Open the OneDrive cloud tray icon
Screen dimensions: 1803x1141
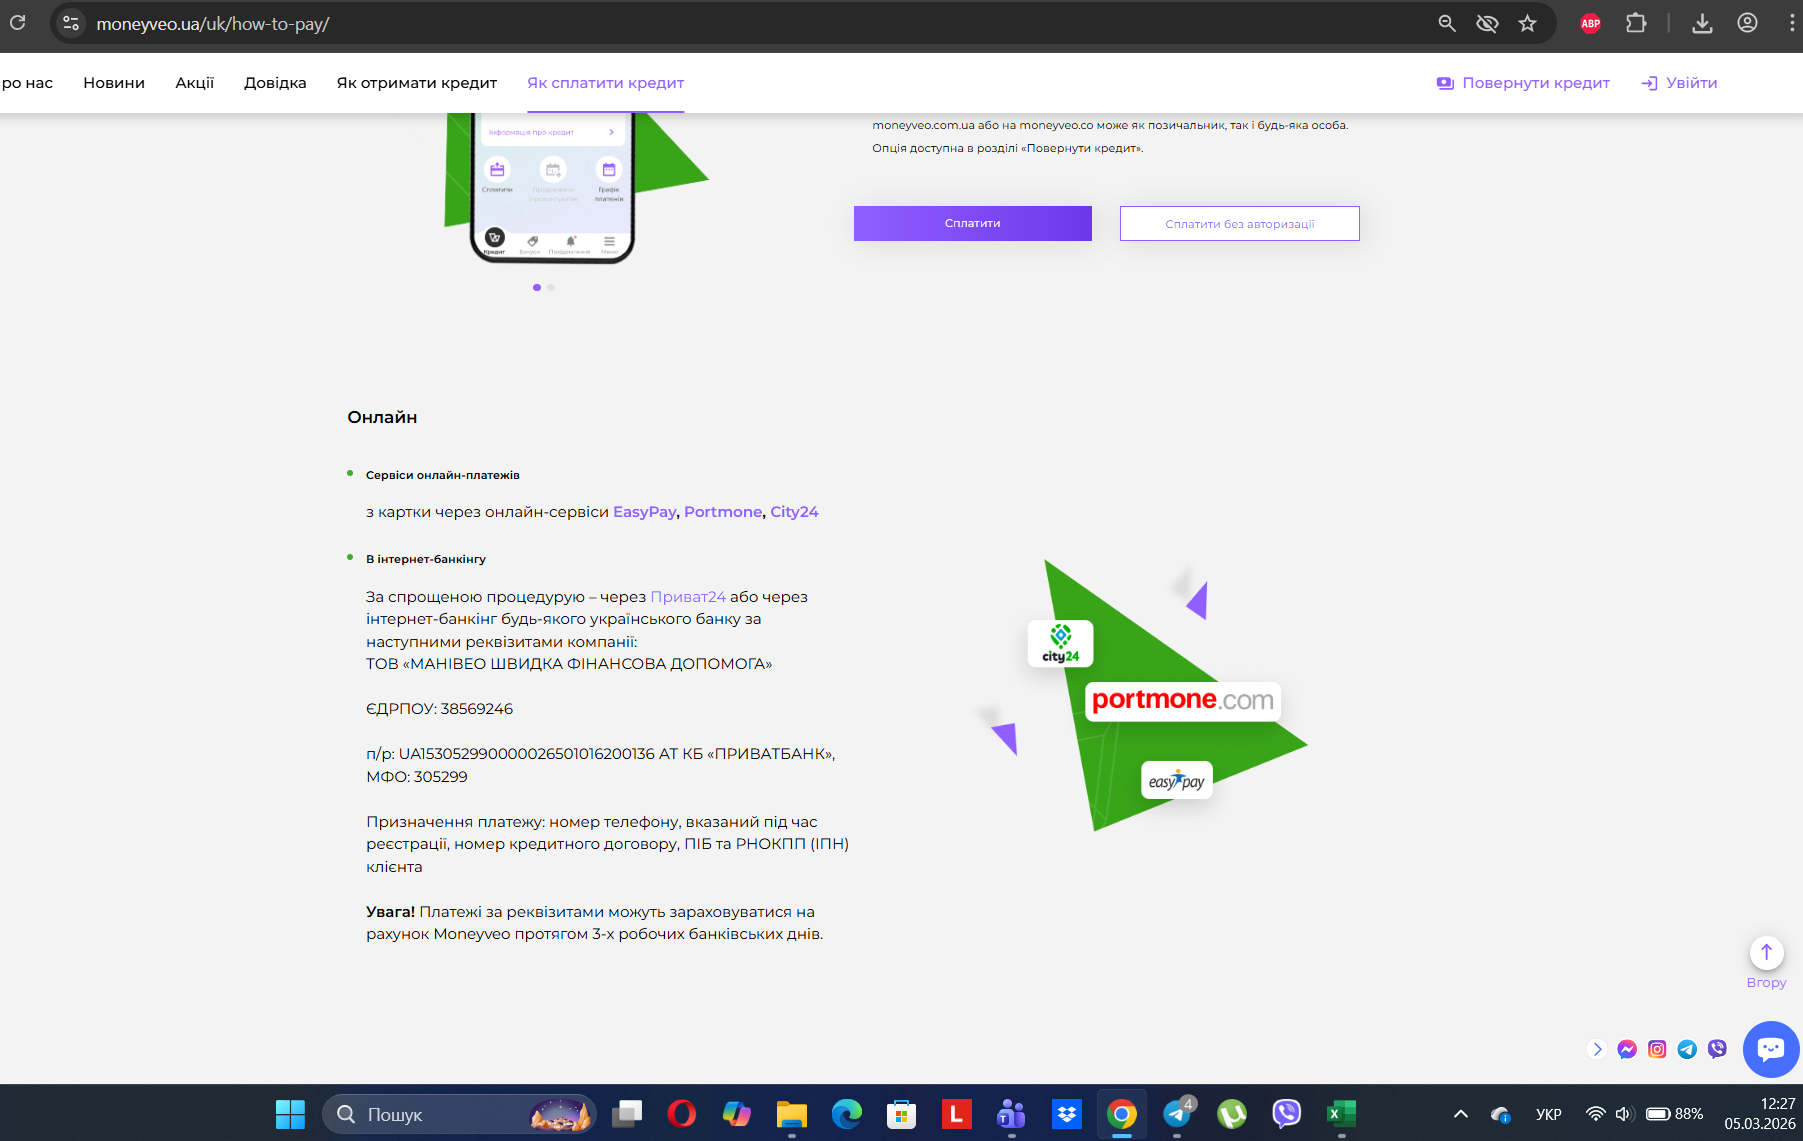point(1500,1114)
